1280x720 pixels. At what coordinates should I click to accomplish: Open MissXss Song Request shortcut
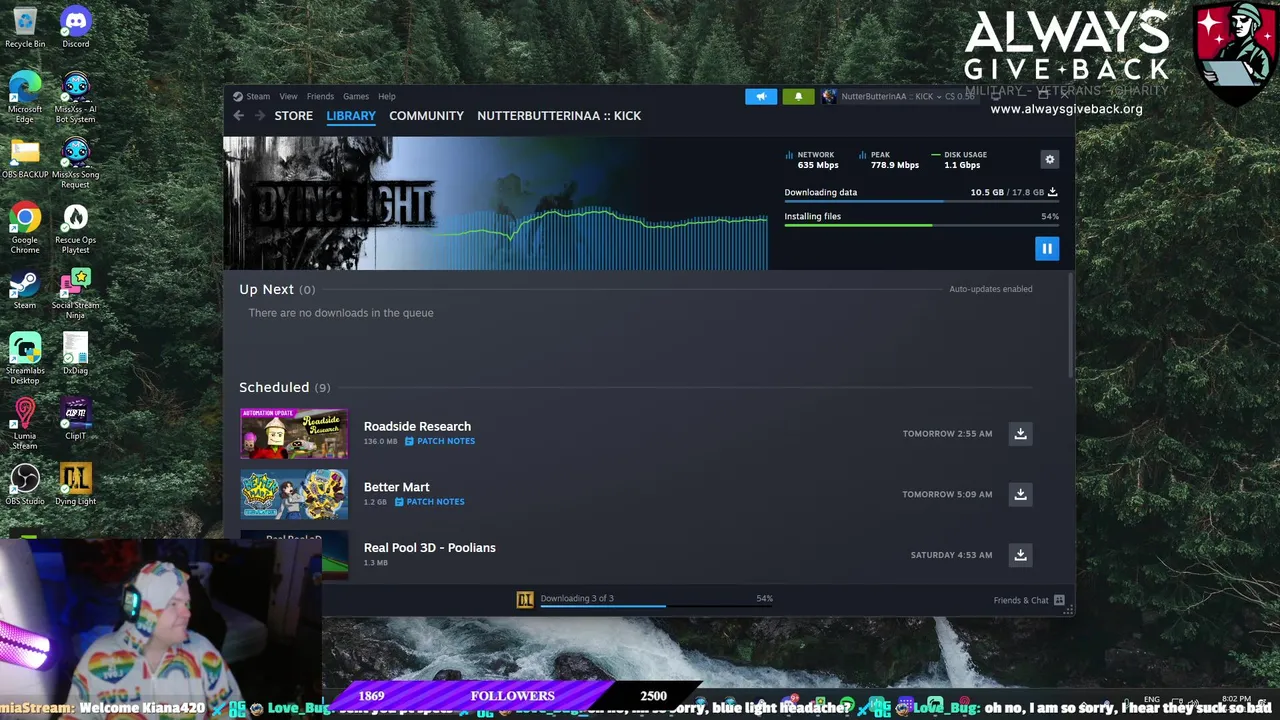75,163
